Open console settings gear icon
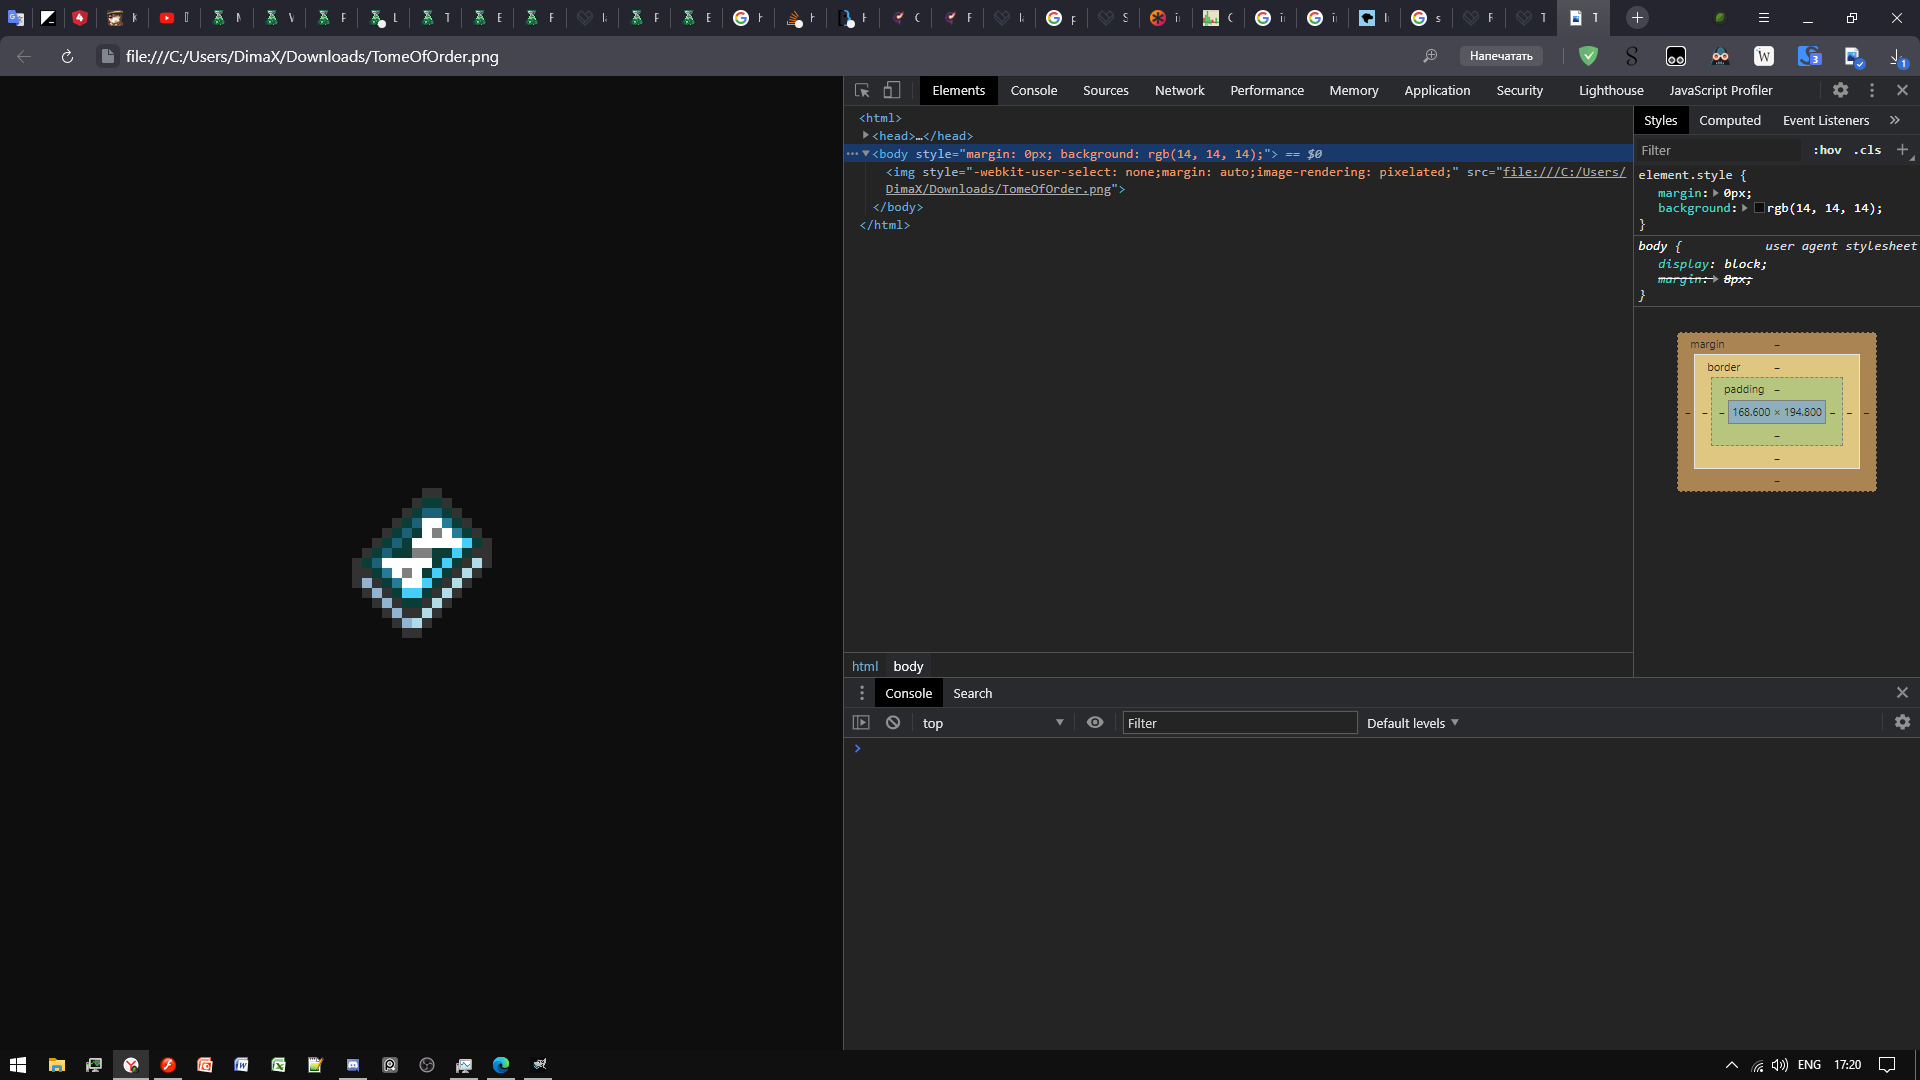Viewport: 1920px width, 1080px height. (x=1902, y=722)
